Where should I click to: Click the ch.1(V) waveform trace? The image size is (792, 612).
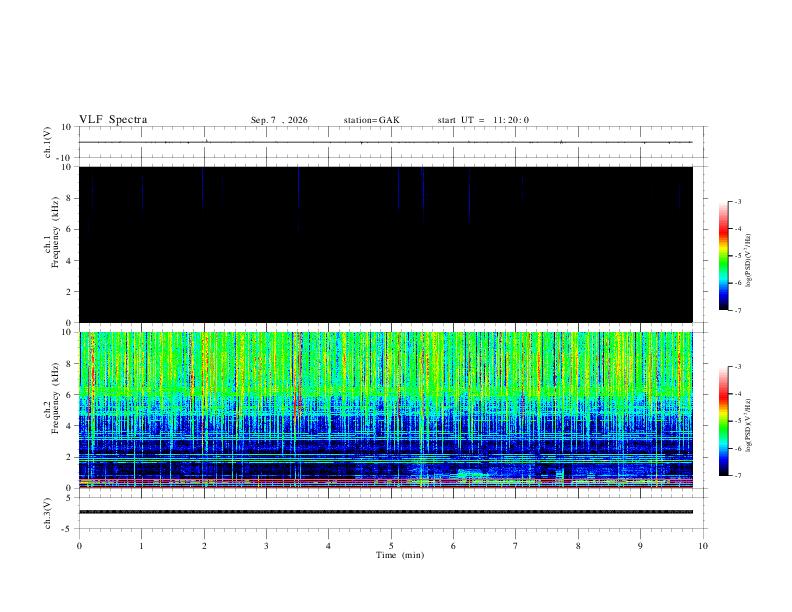tap(385, 142)
